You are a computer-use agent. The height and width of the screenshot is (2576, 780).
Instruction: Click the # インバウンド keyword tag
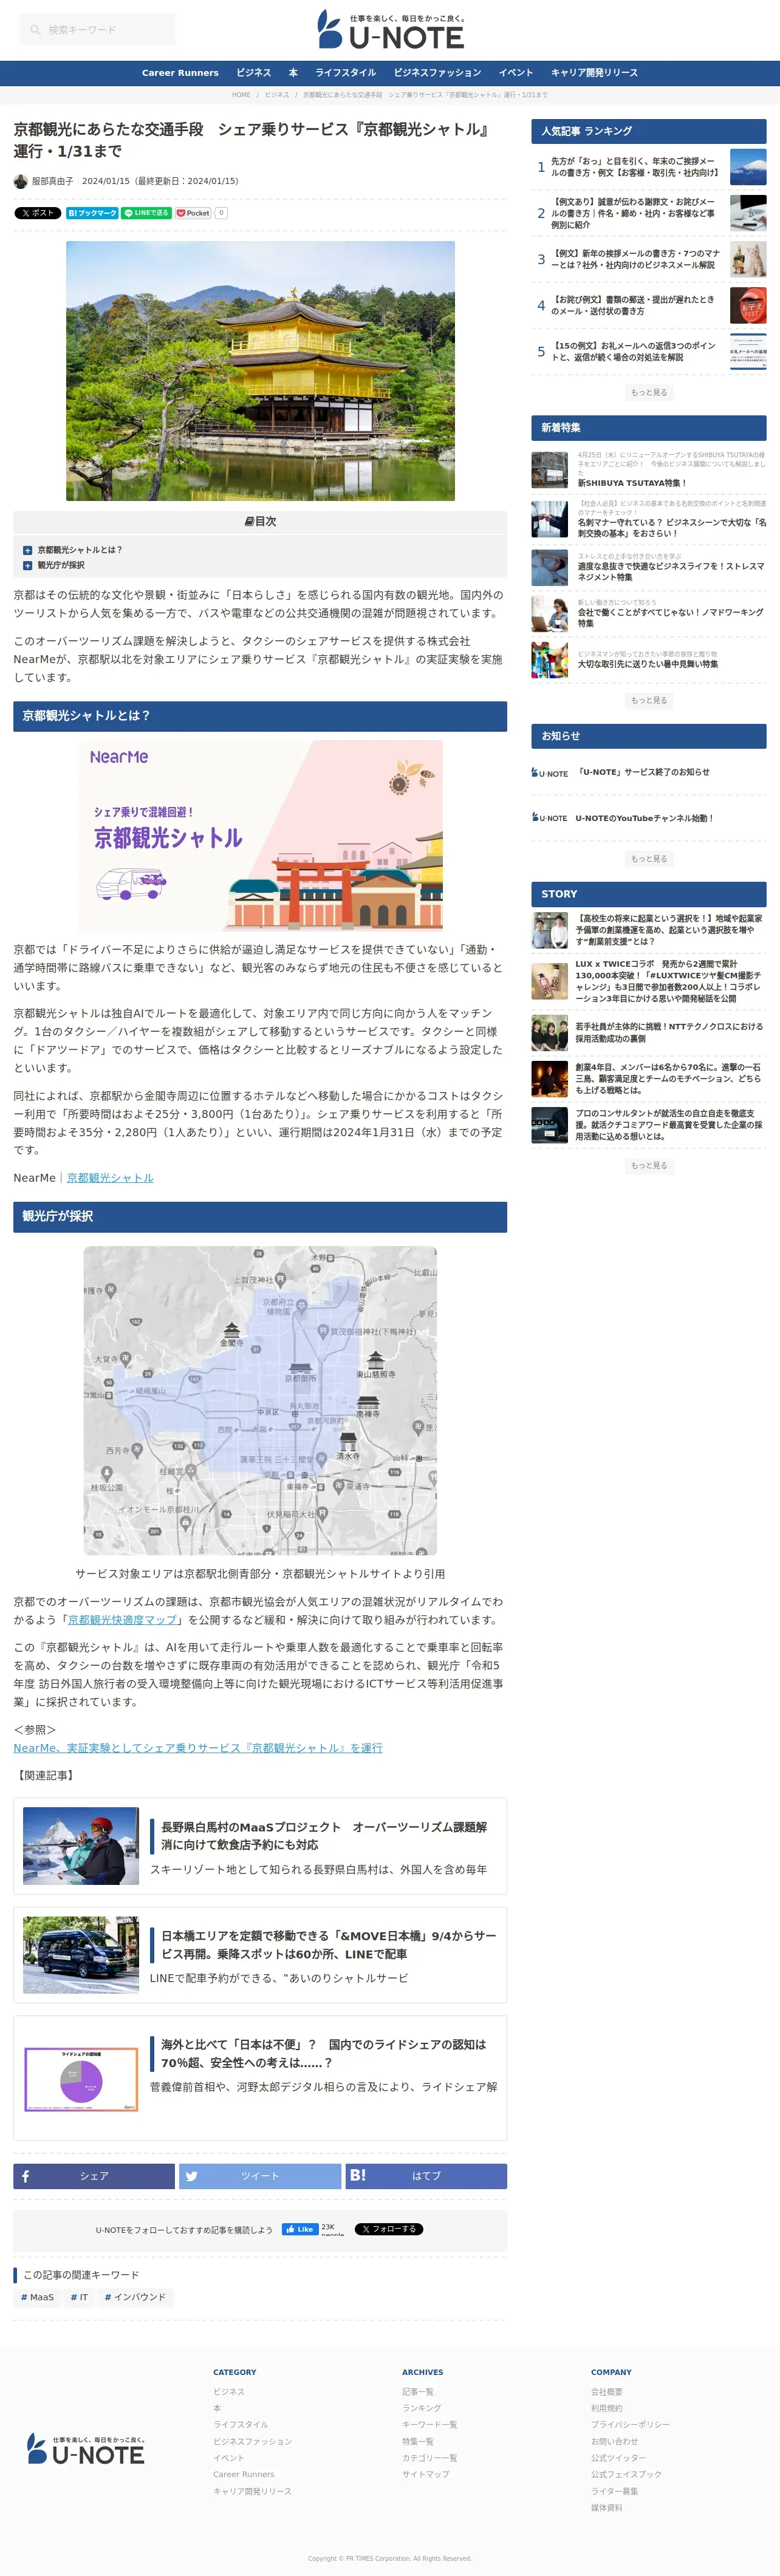coord(135,2297)
